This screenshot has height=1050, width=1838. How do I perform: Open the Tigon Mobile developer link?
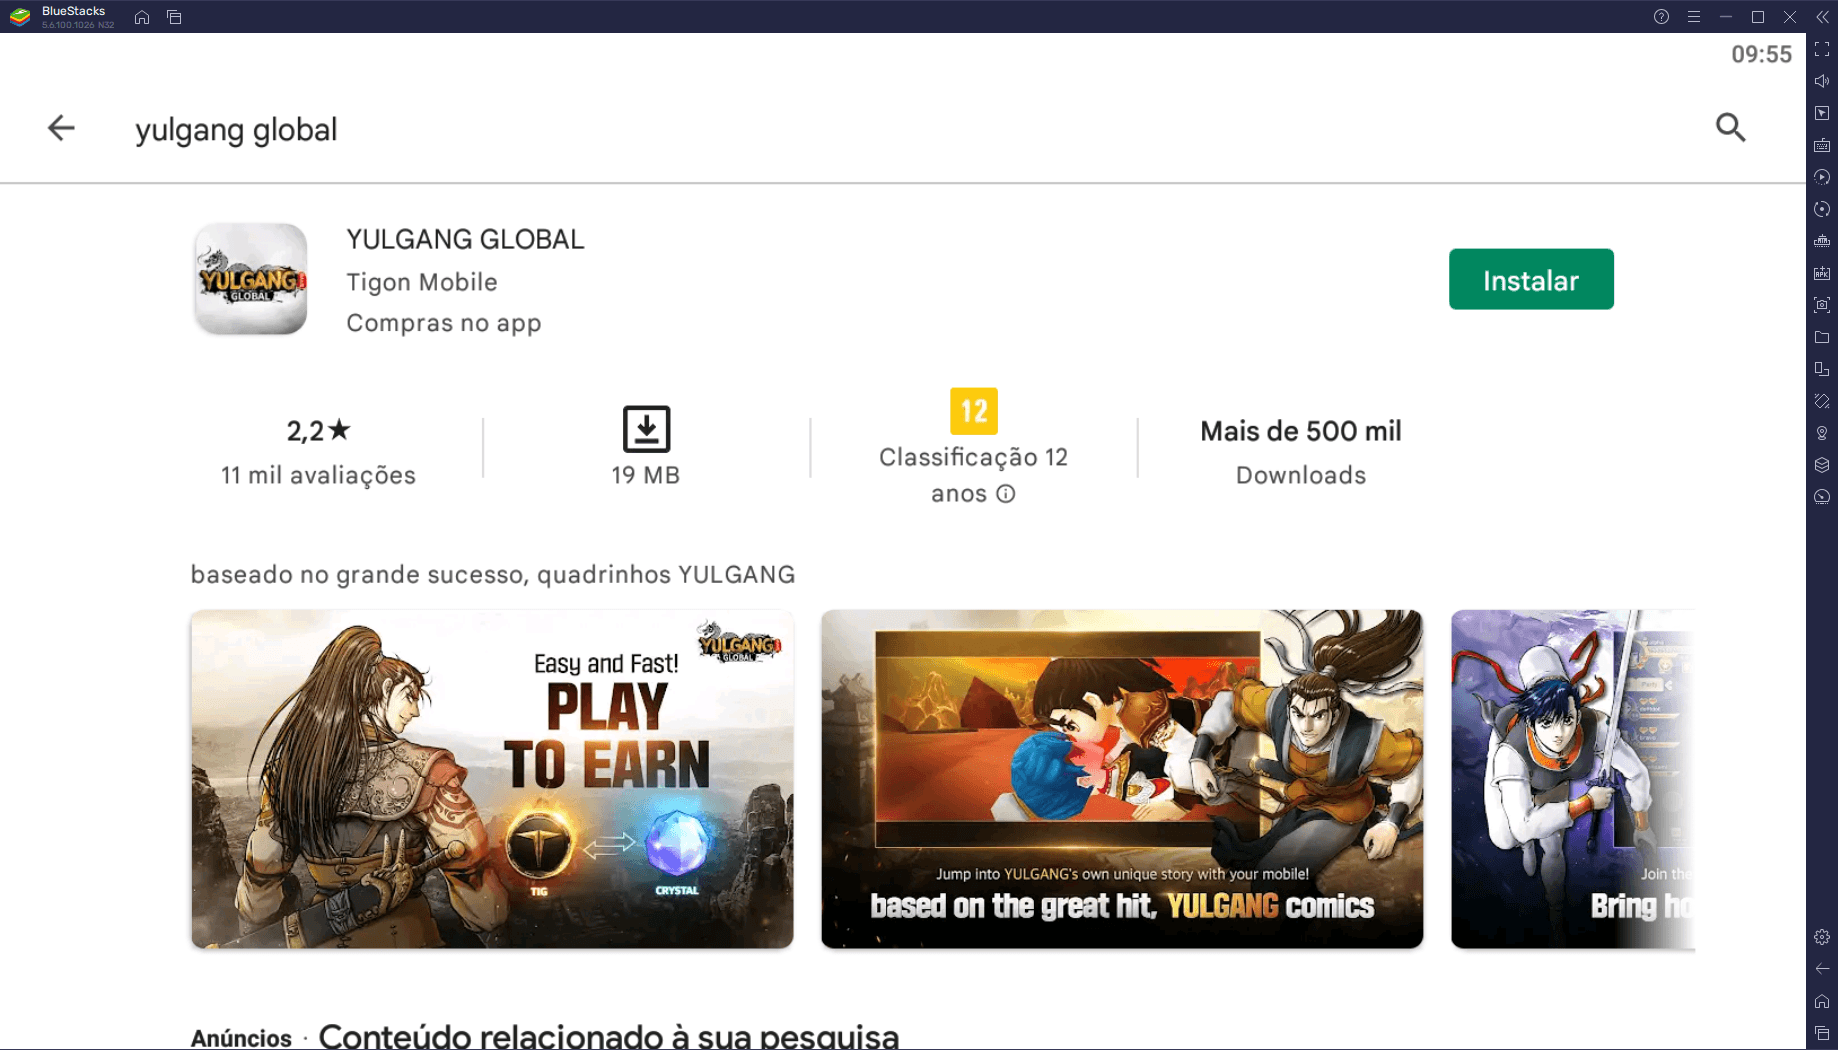(x=422, y=282)
